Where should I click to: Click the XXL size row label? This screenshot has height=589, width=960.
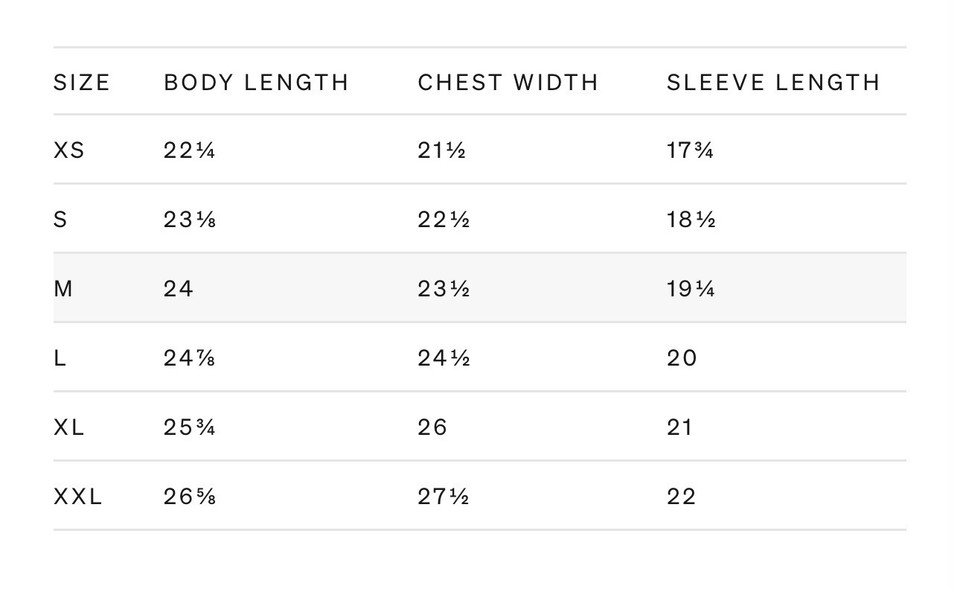(78, 496)
